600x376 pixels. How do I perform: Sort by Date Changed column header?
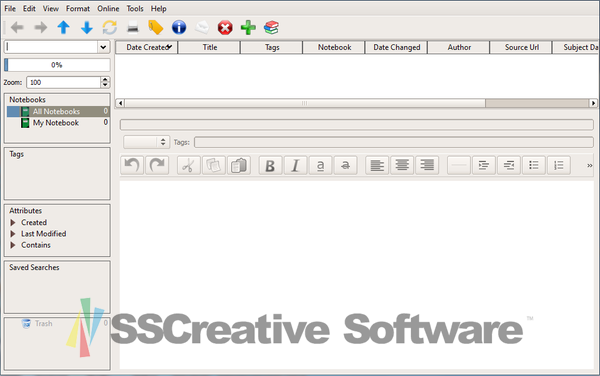[x=396, y=47]
